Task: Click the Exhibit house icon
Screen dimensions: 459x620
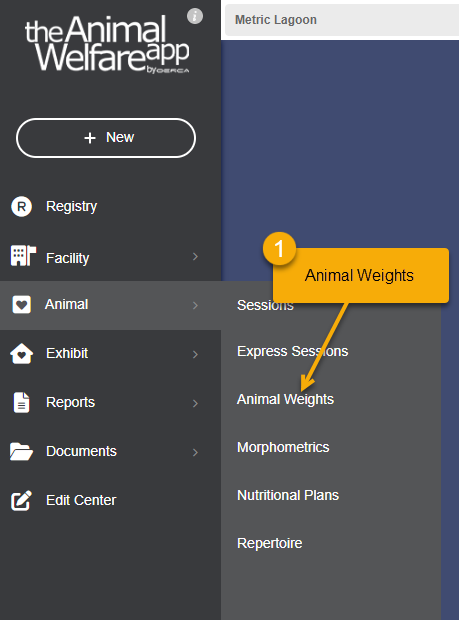Action: tap(21, 353)
